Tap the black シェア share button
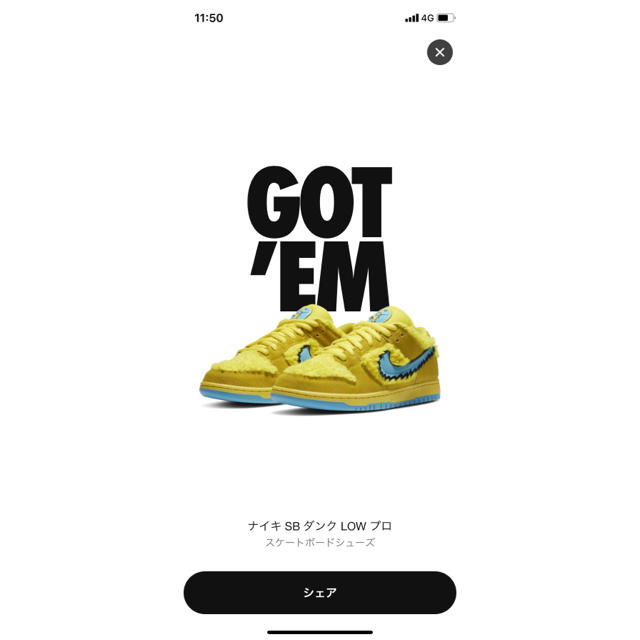The width and height of the screenshot is (640, 640). coord(320,592)
